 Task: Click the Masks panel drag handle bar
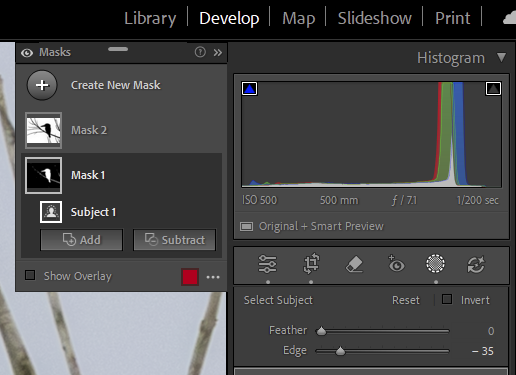(x=118, y=49)
